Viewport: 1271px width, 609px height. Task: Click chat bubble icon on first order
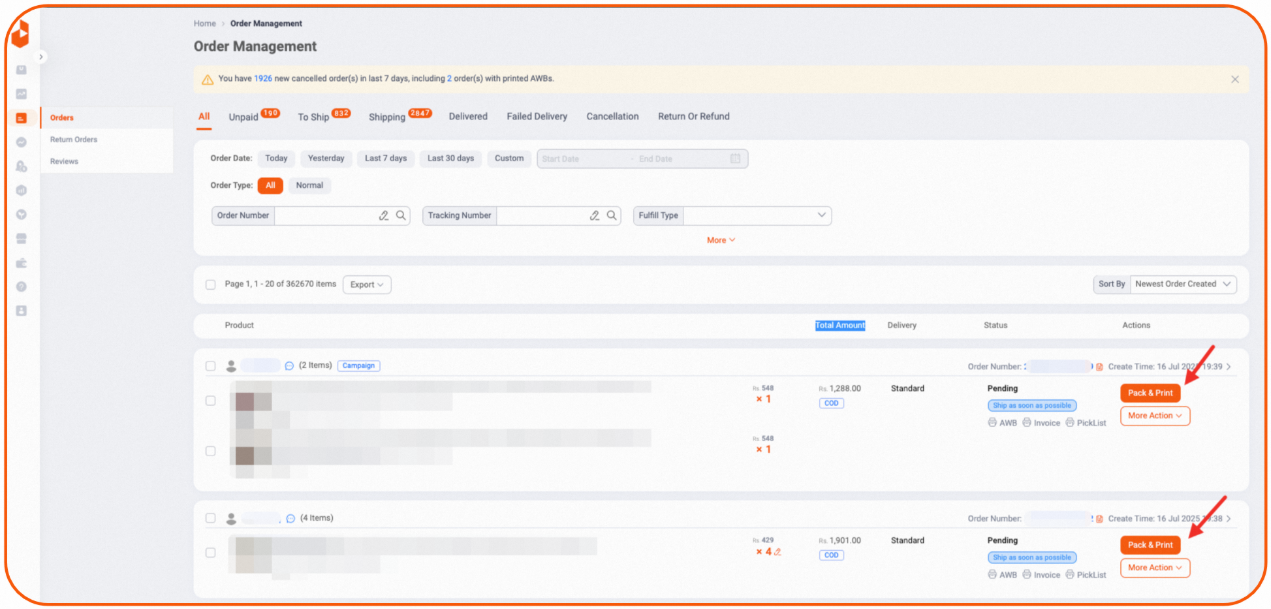pyautogui.click(x=289, y=366)
